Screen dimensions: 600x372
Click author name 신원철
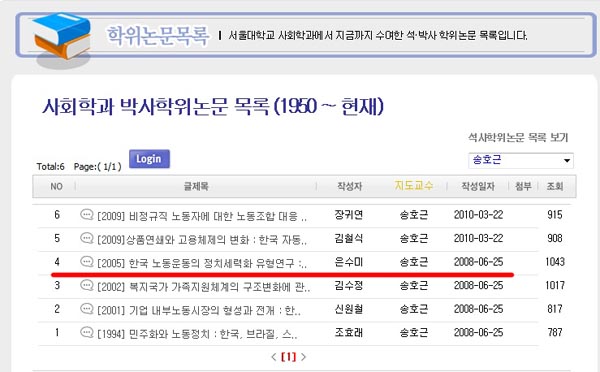(349, 309)
